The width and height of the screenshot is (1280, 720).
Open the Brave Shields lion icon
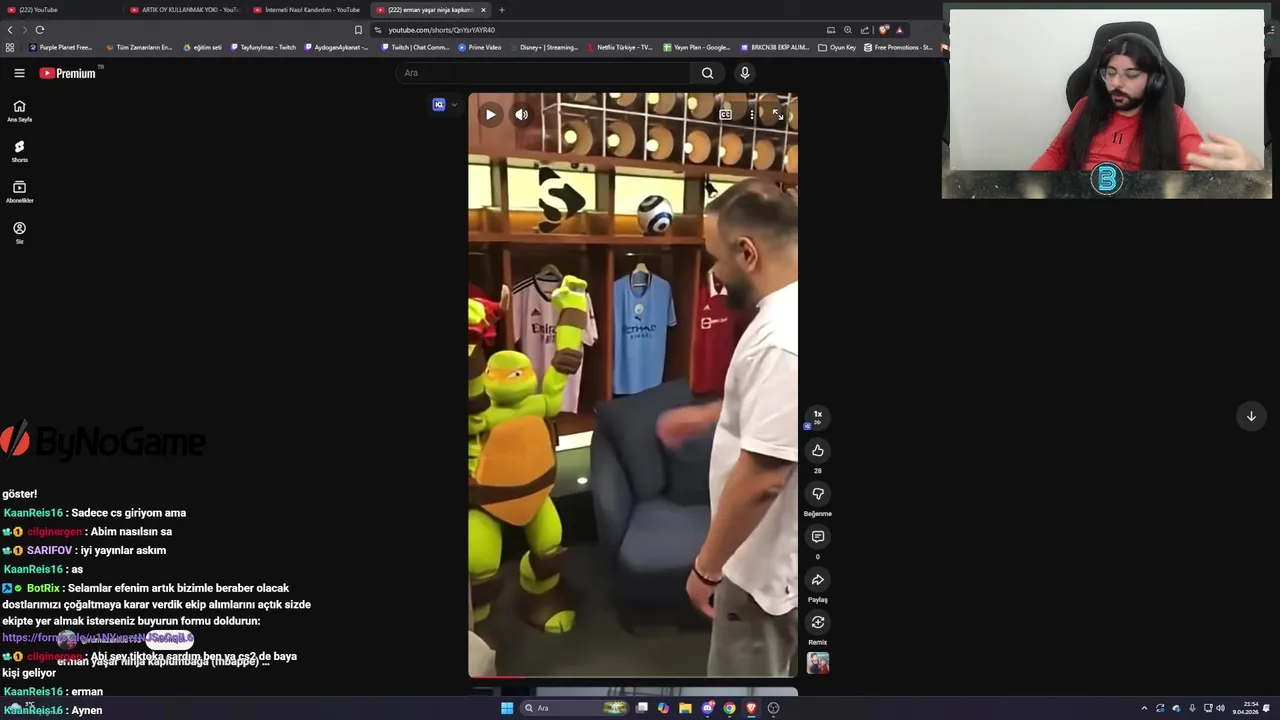click(x=883, y=30)
